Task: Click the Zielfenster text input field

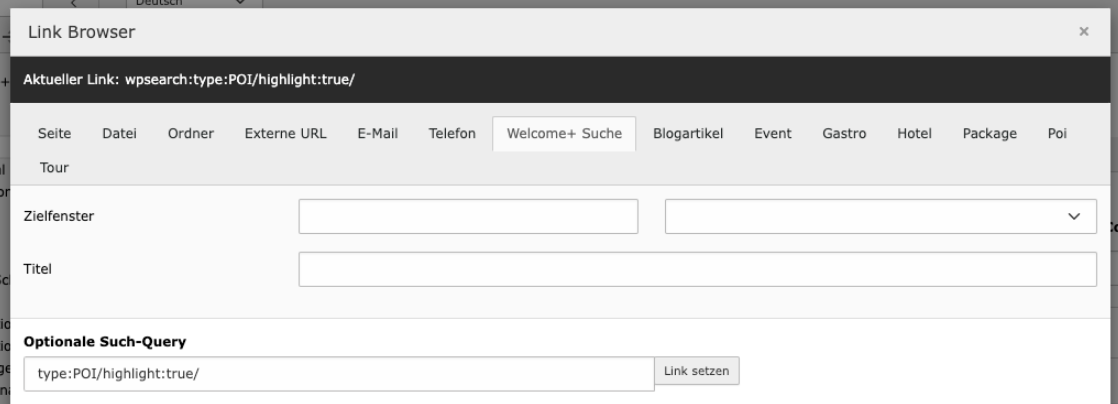Action: [468, 217]
